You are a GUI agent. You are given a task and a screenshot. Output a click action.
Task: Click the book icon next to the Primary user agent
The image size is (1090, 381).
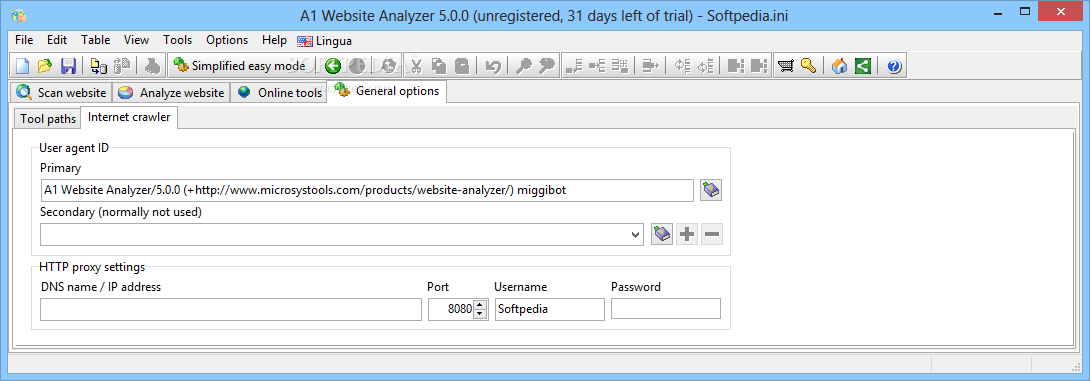[x=711, y=190]
